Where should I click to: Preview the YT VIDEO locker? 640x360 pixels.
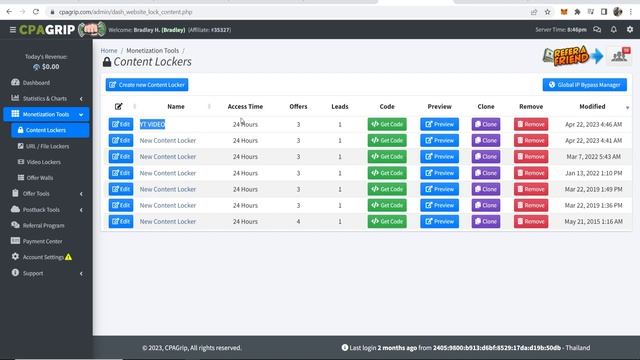pos(440,124)
